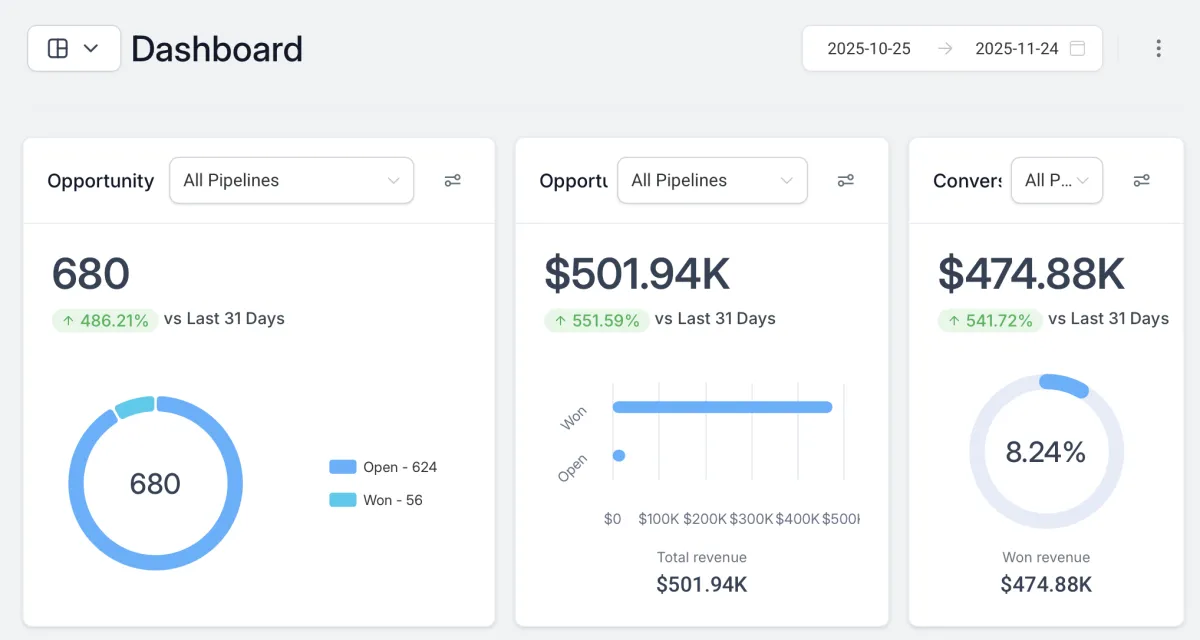
Task: Click the calendar icon in date range
Action: click(x=1077, y=48)
